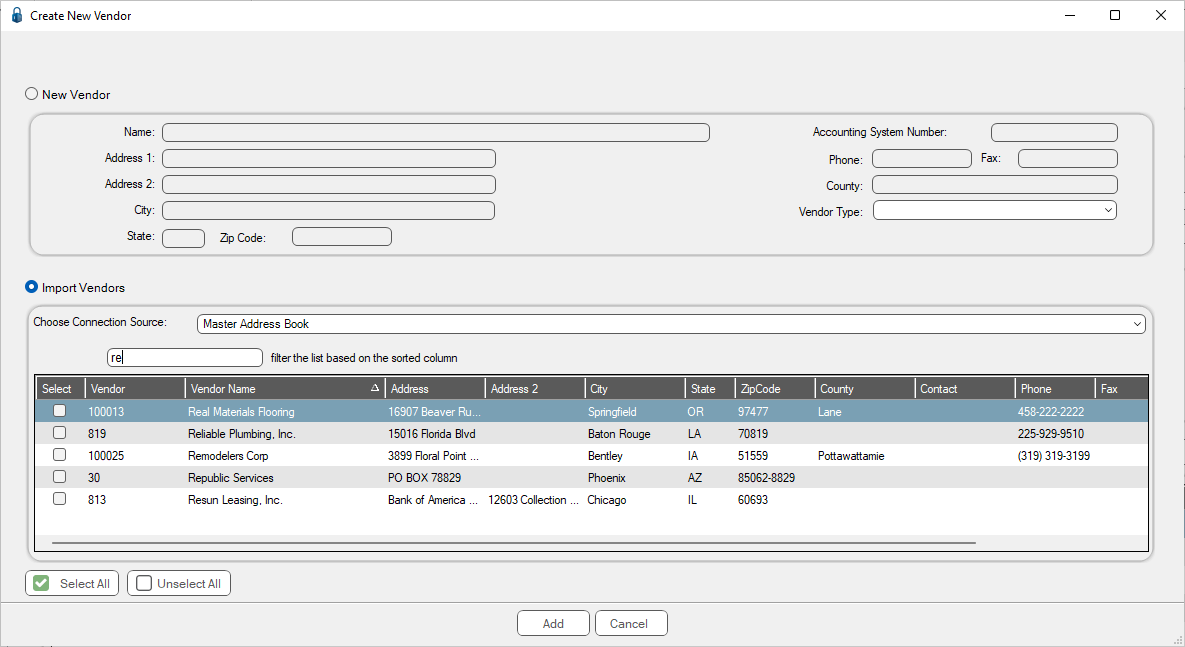Sort by the State column header
This screenshot has height=647, width=1185.
710,389
